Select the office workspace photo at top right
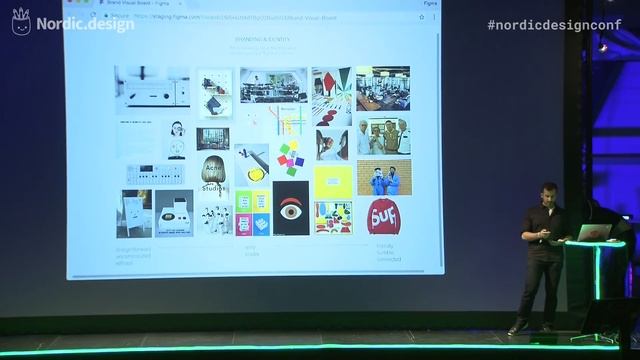The image size is (640, 360). [383, 89]
